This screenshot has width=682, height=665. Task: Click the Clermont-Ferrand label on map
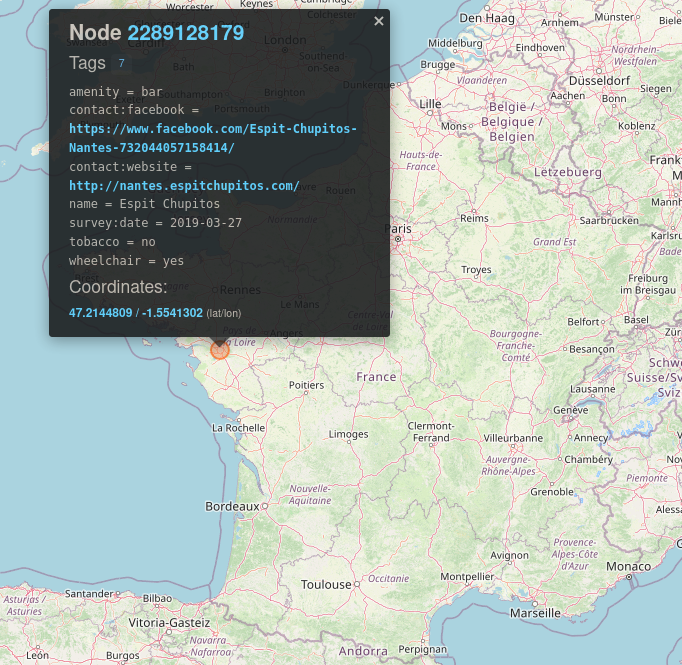pyautogui.click(x=431, y=432)
